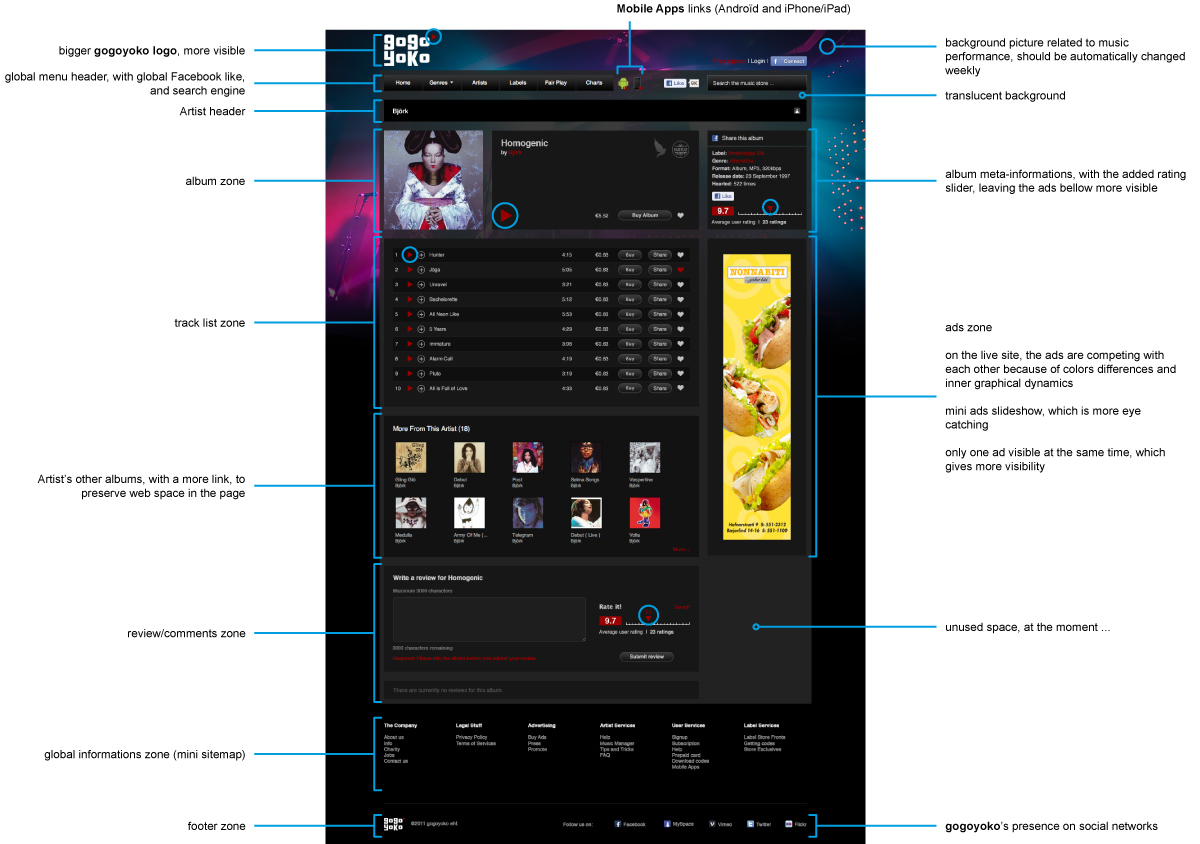
Task: Click the Vimeo icon in the footer
Action: coord(712,824)
